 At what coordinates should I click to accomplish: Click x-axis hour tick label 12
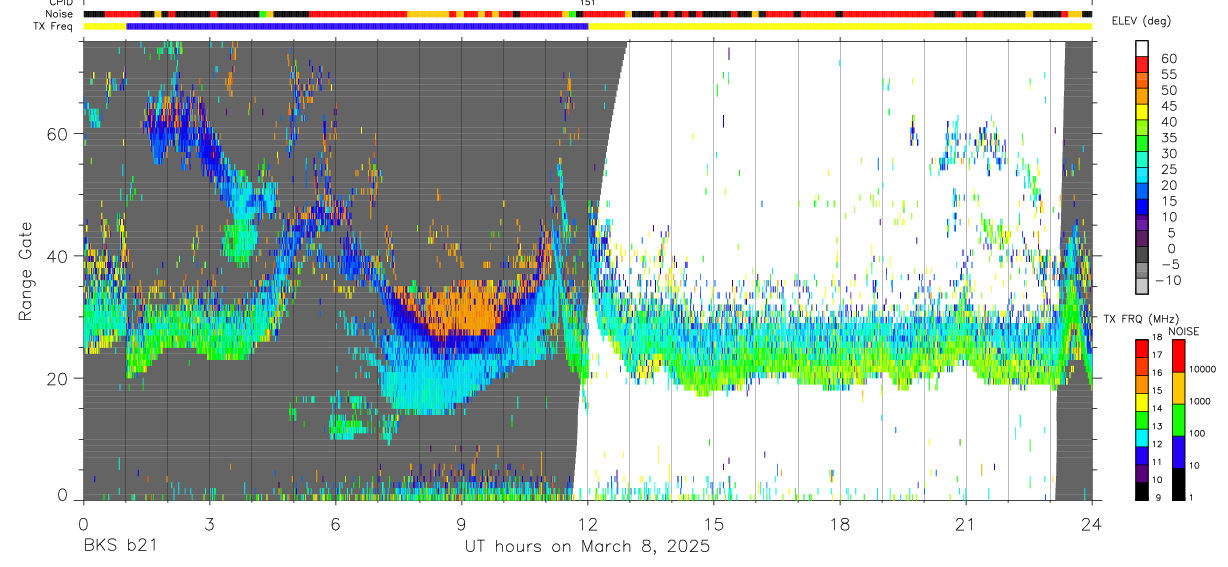[587, 524]
